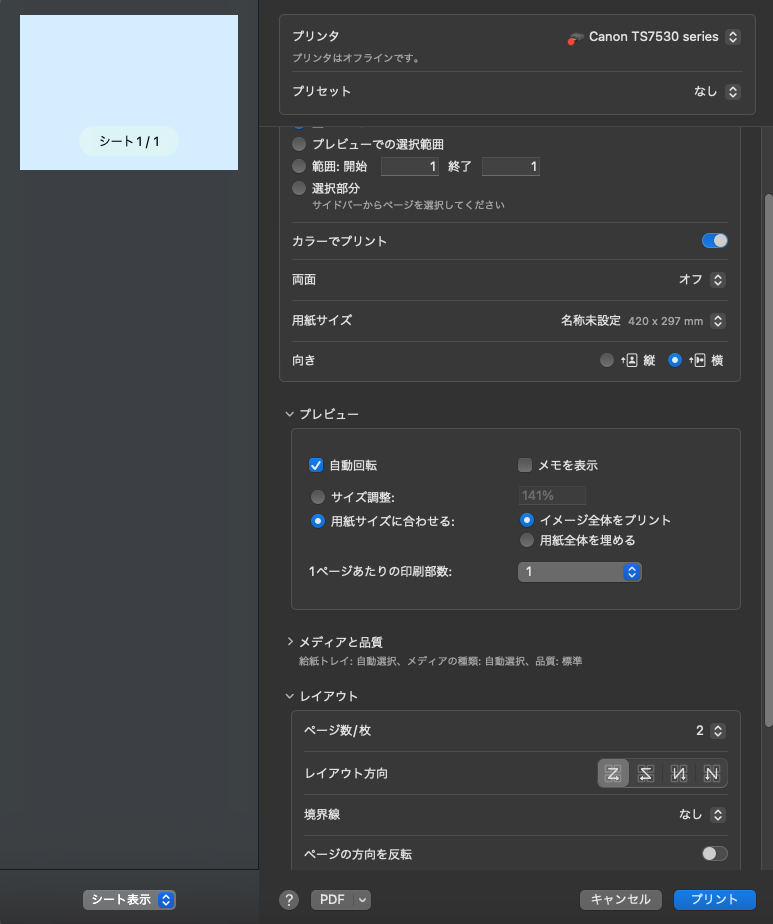Select the 用紙サイズに合わせる radio button
The image size is (773, 924).
click(x=318, y=521)
